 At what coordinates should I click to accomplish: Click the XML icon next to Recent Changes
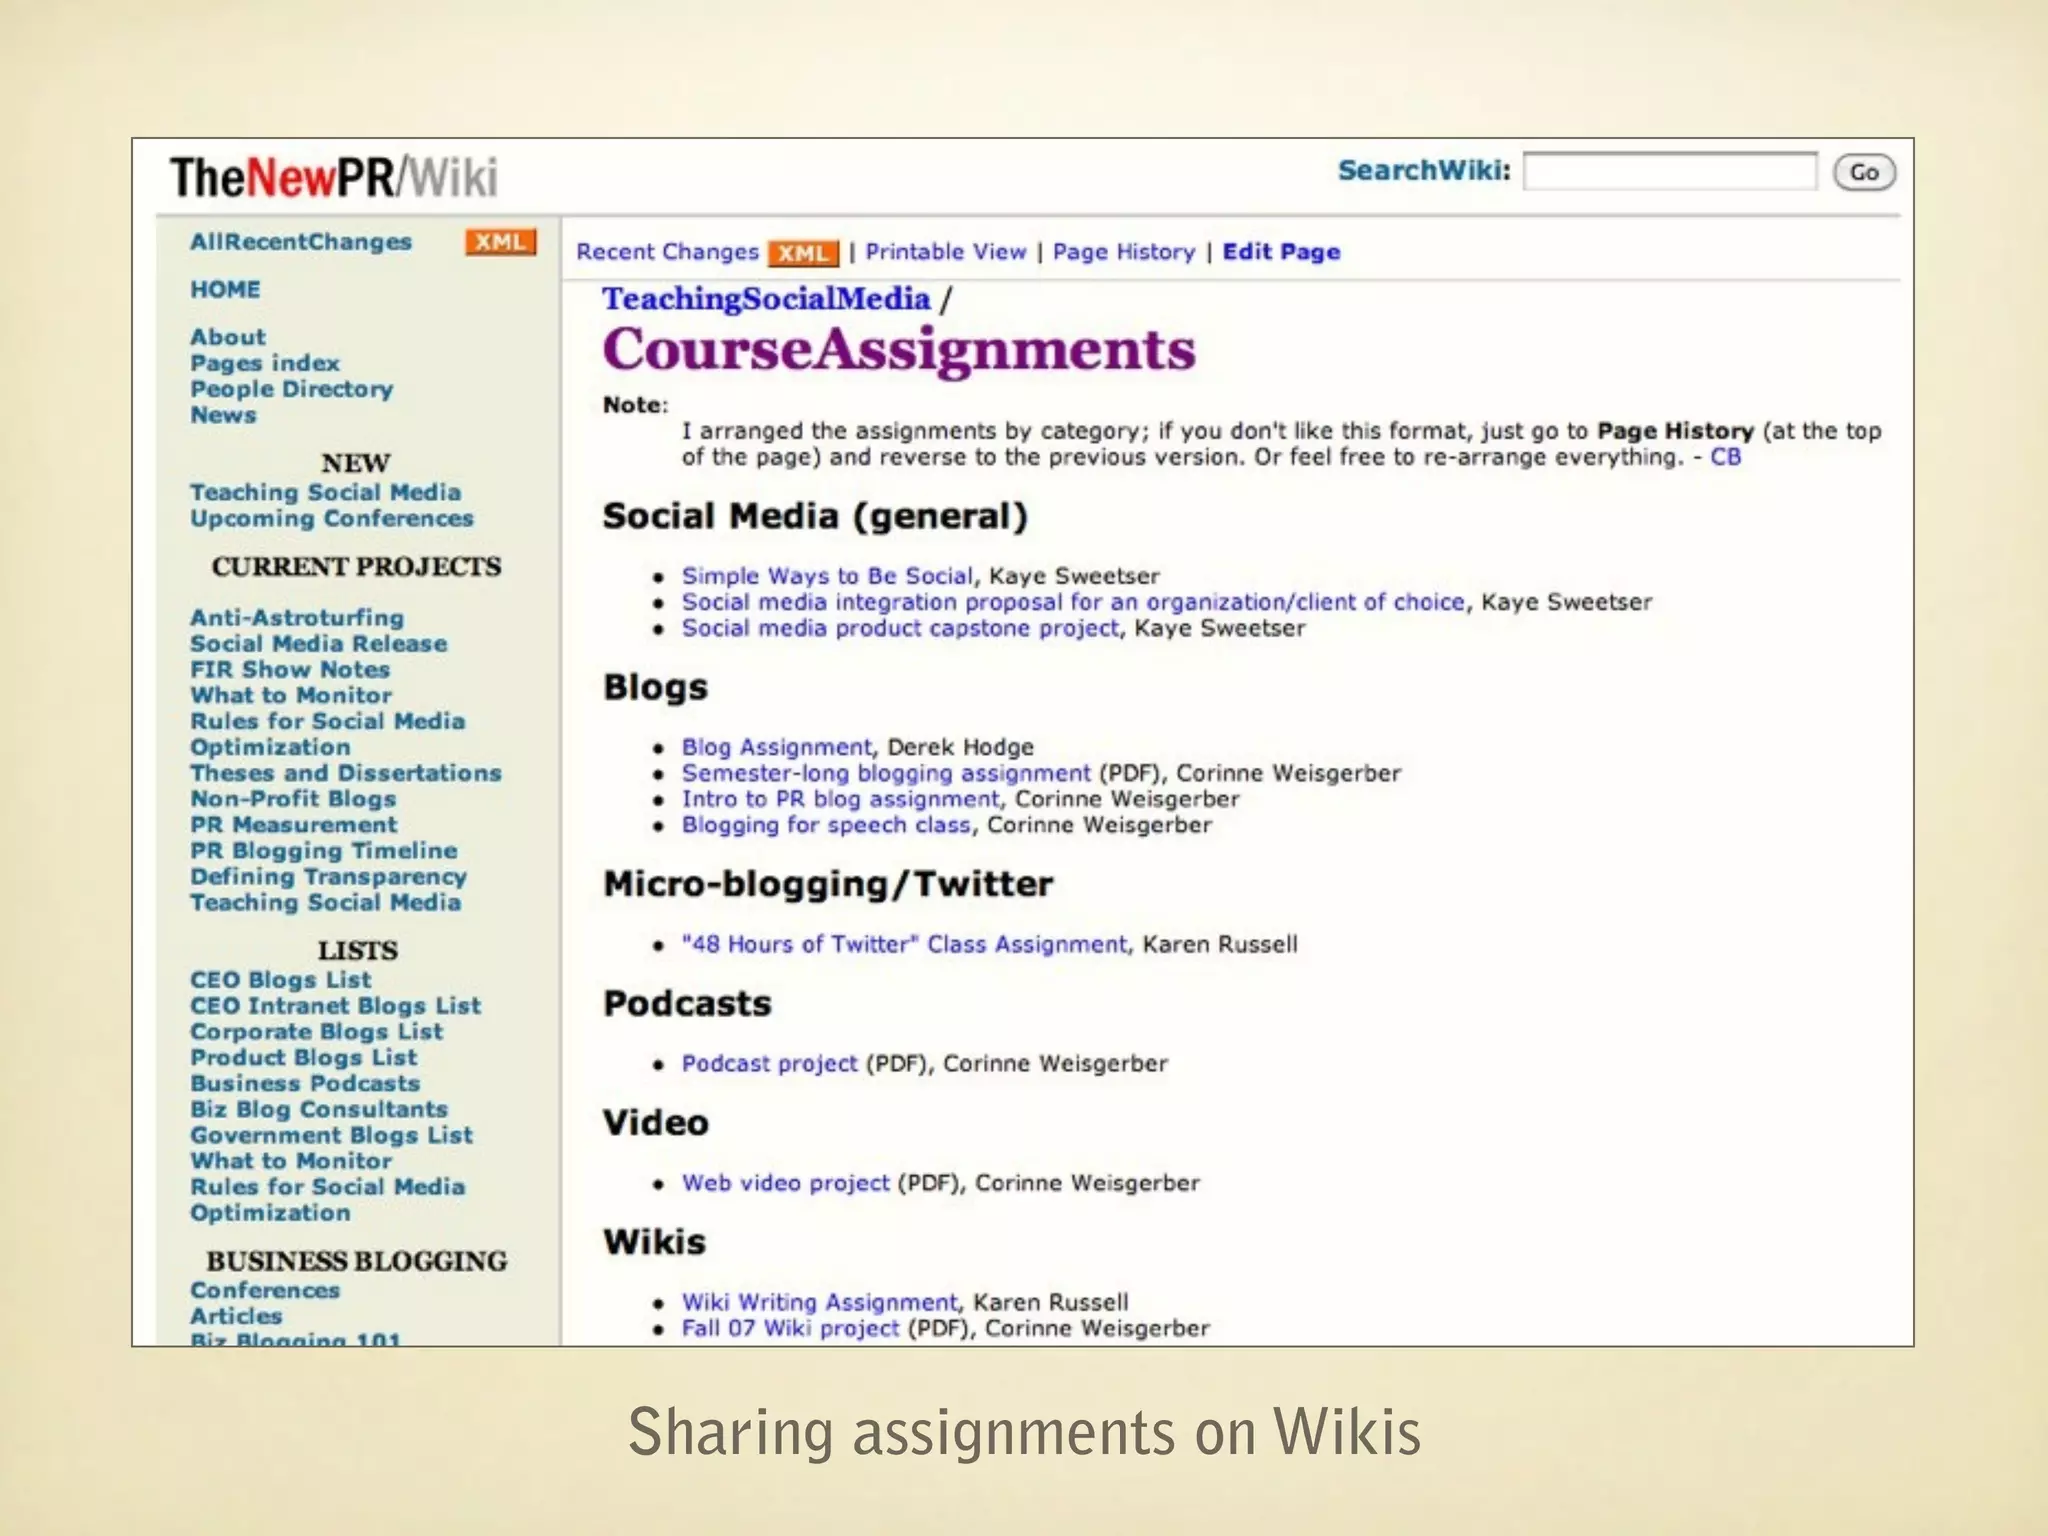point(803,253)
